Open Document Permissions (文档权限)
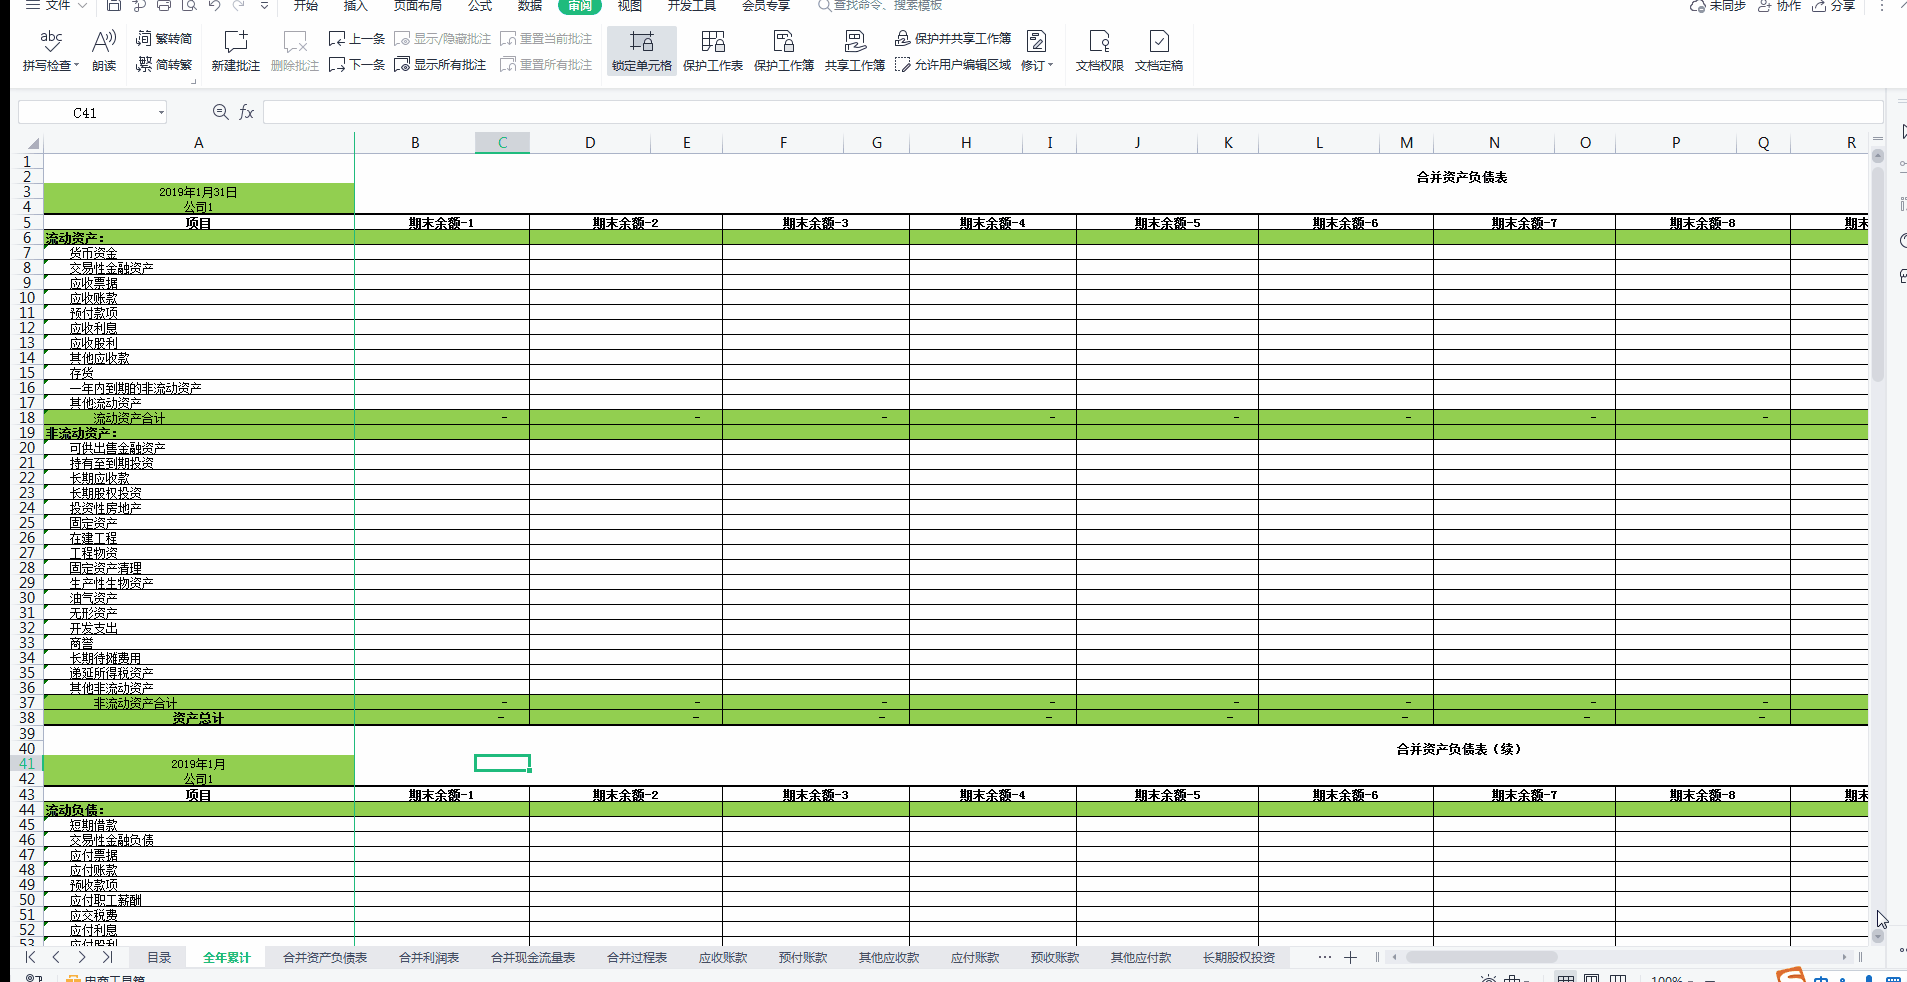1907x982 pixels. (x=1099, y=42)
